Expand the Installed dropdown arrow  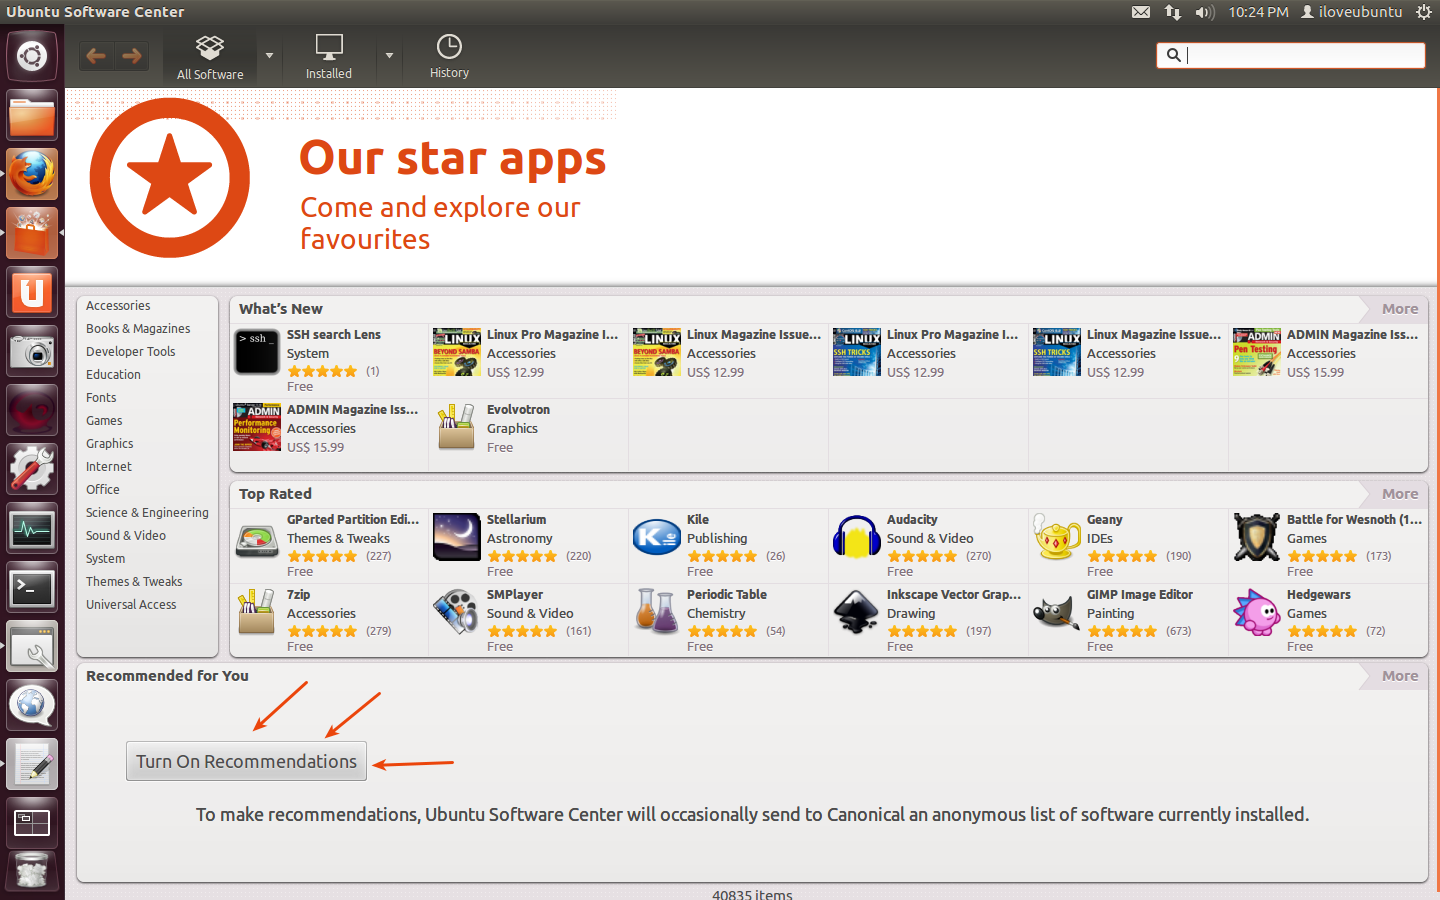point(389,56)
